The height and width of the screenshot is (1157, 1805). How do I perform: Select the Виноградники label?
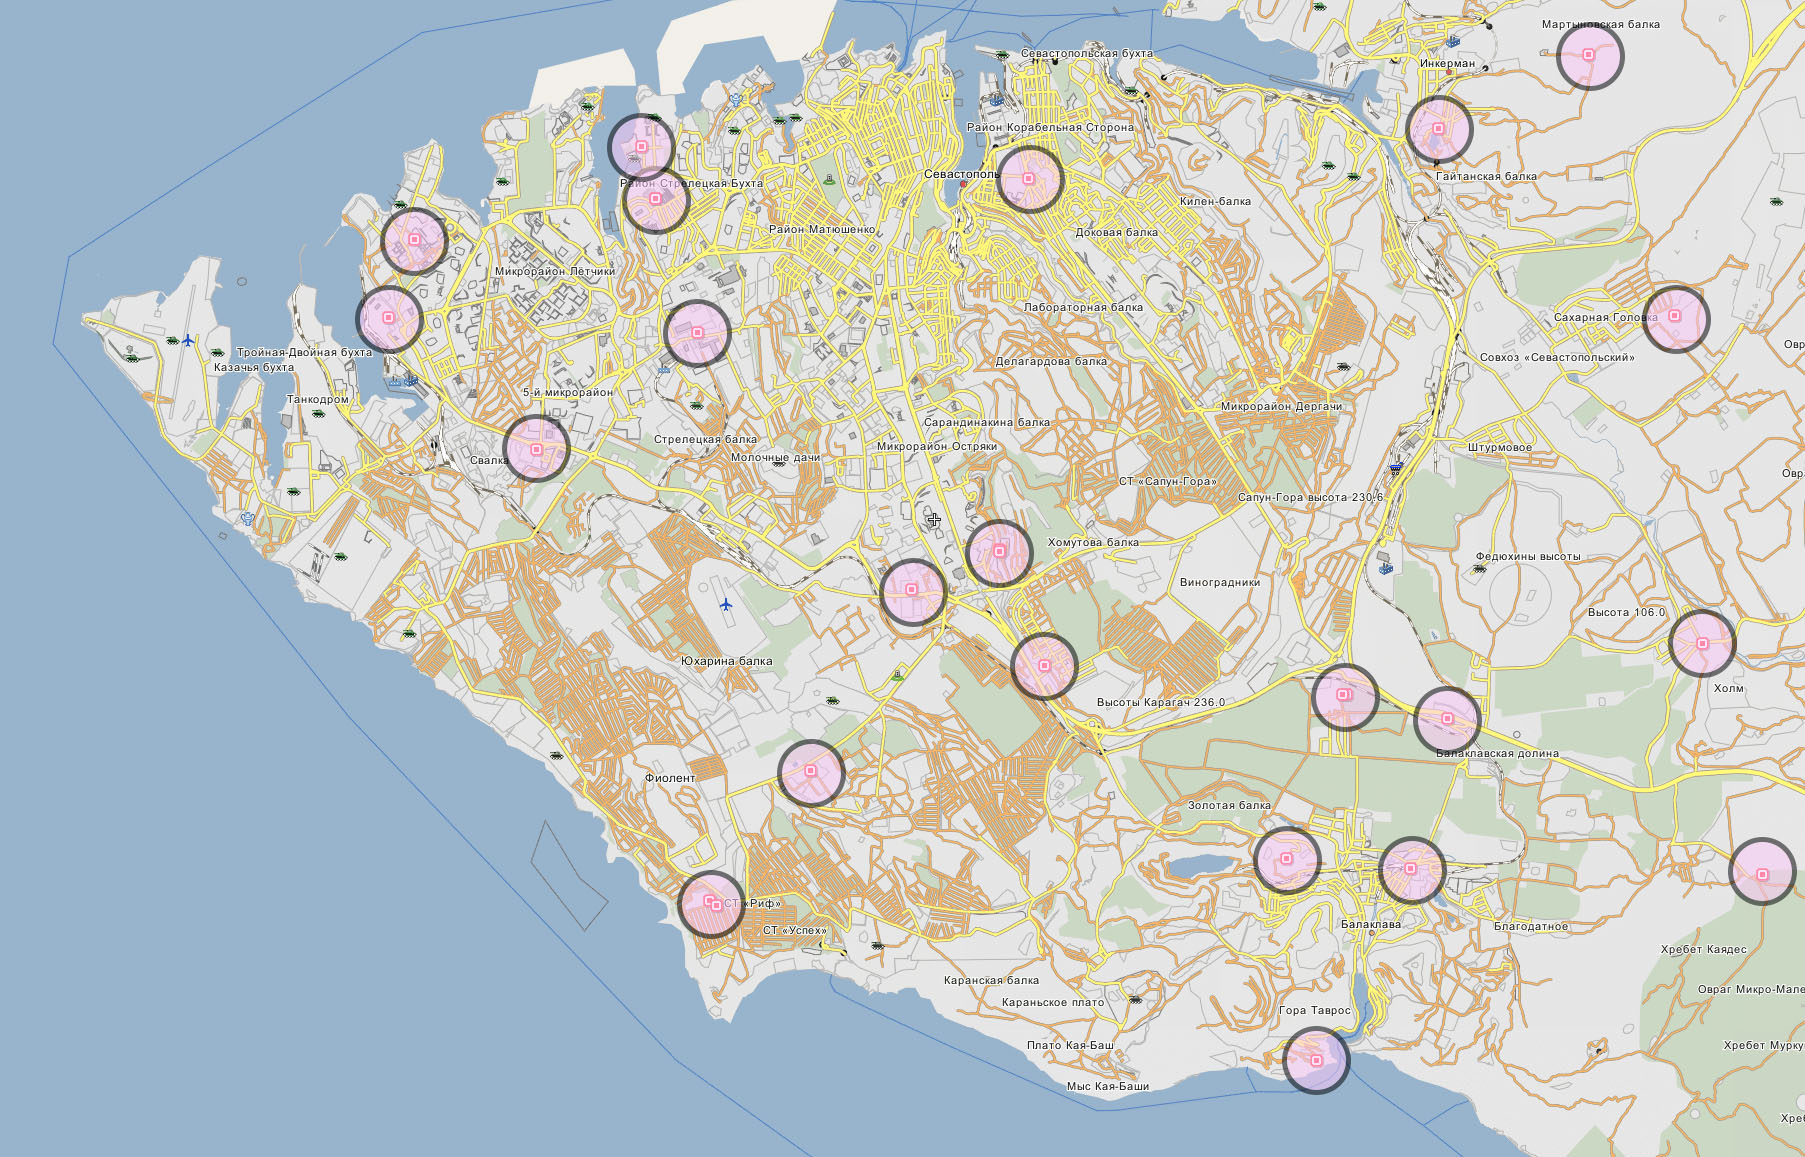point(1219,582)
